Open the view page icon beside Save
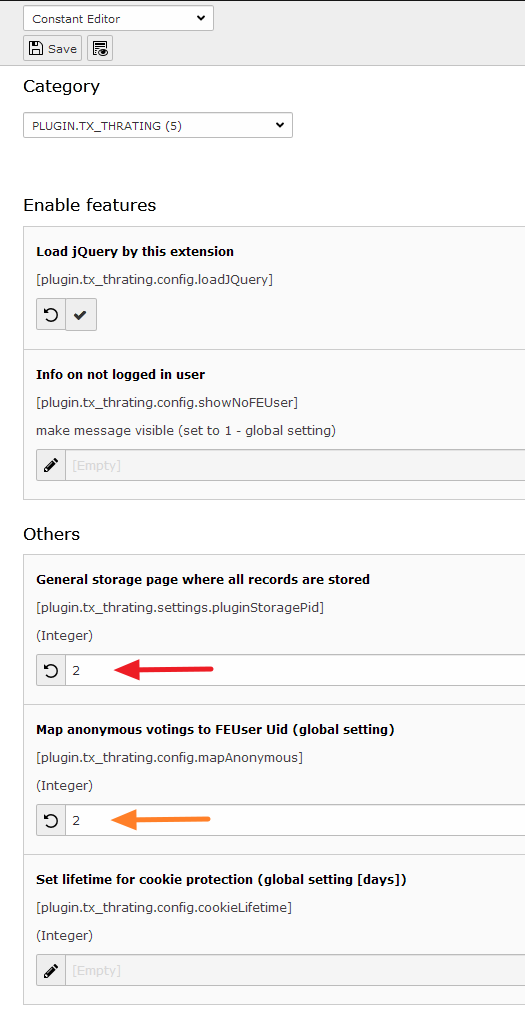The image size is (525, 1015). point(100,49)
